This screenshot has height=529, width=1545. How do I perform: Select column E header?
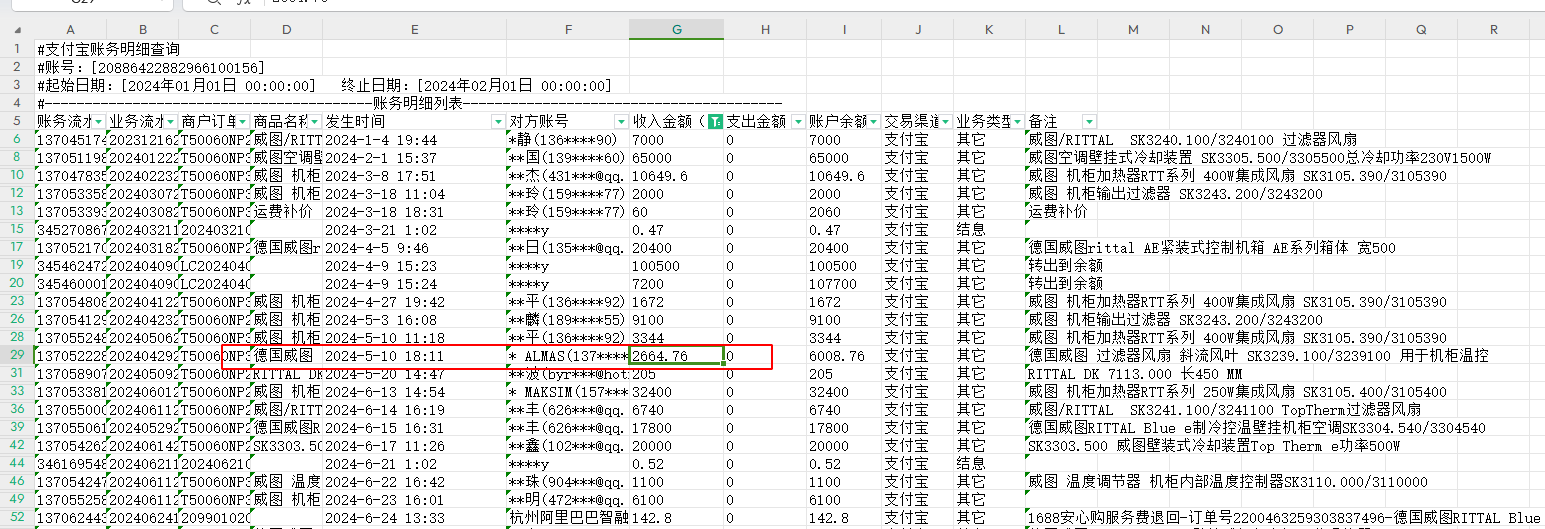tap(414, 30)
